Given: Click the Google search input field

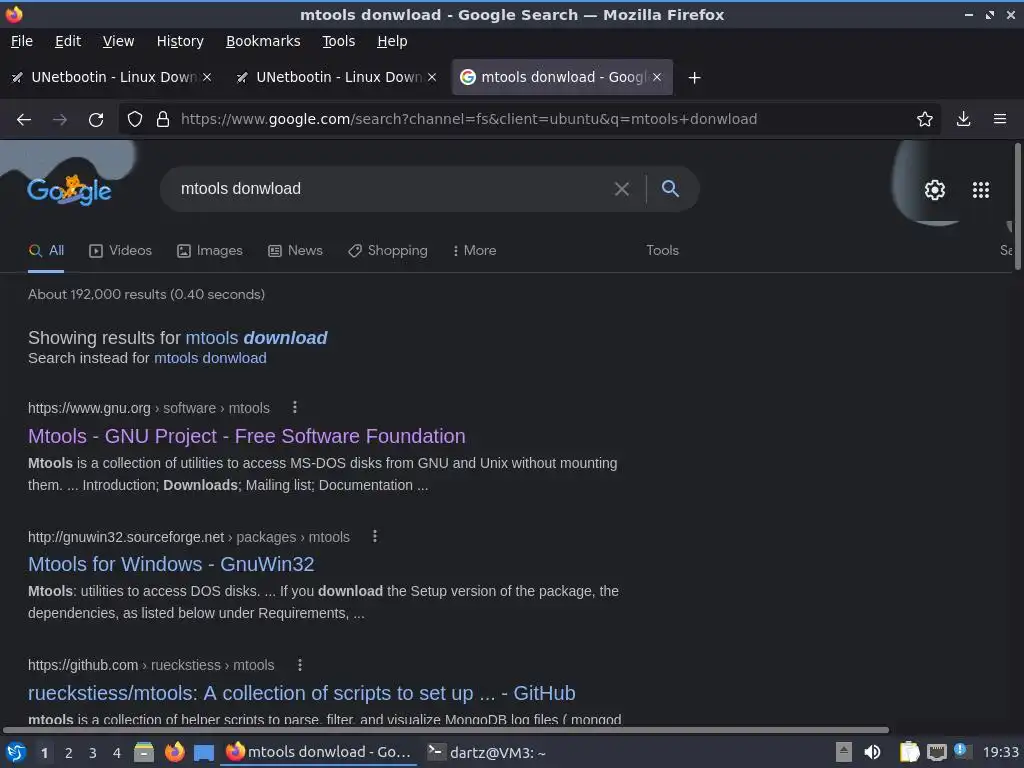Looking at the screenshot, I should coord(392,189).
